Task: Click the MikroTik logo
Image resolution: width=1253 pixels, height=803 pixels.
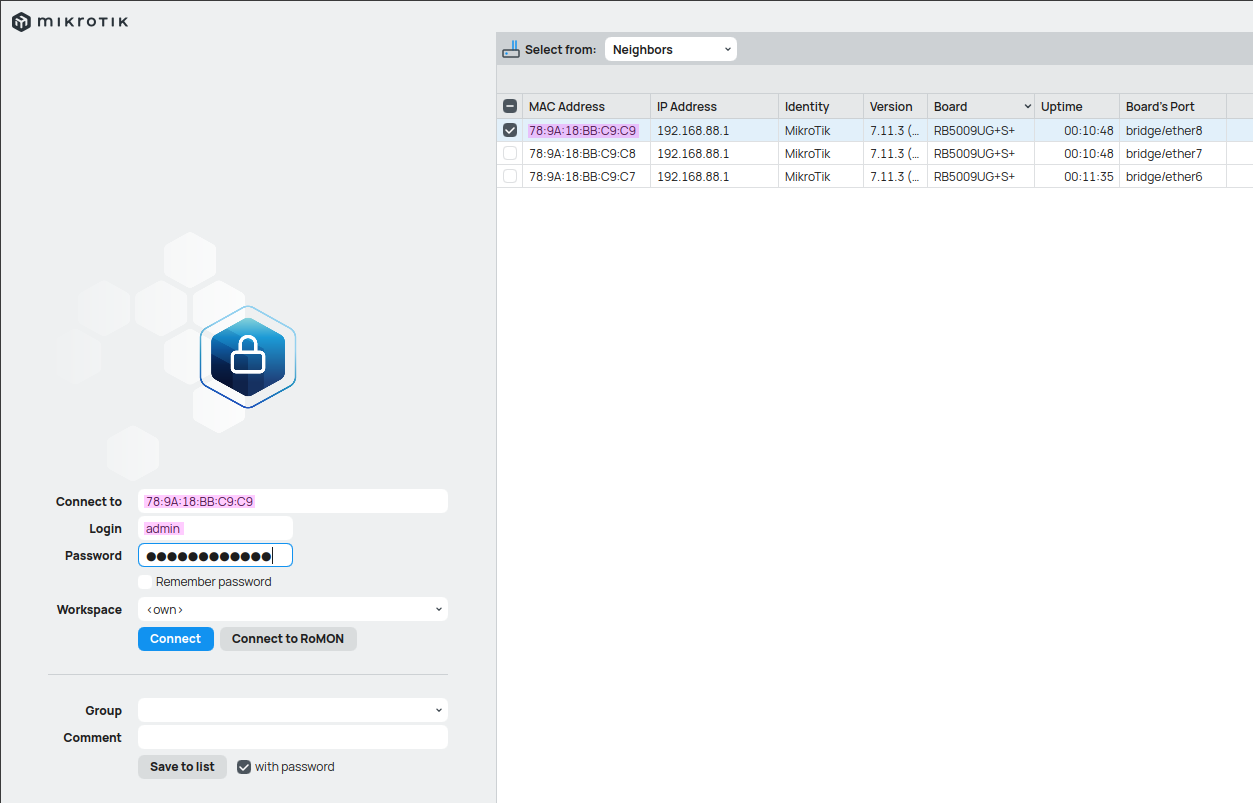Action: coord(70,21)
